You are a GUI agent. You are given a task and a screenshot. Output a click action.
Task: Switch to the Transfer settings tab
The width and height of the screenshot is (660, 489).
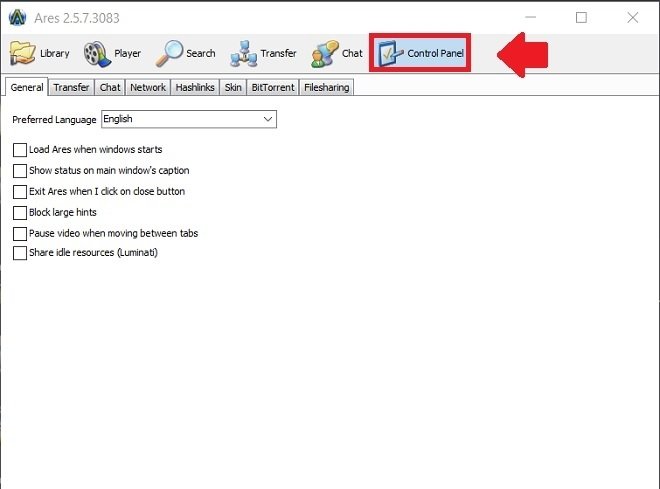[71, 87]
